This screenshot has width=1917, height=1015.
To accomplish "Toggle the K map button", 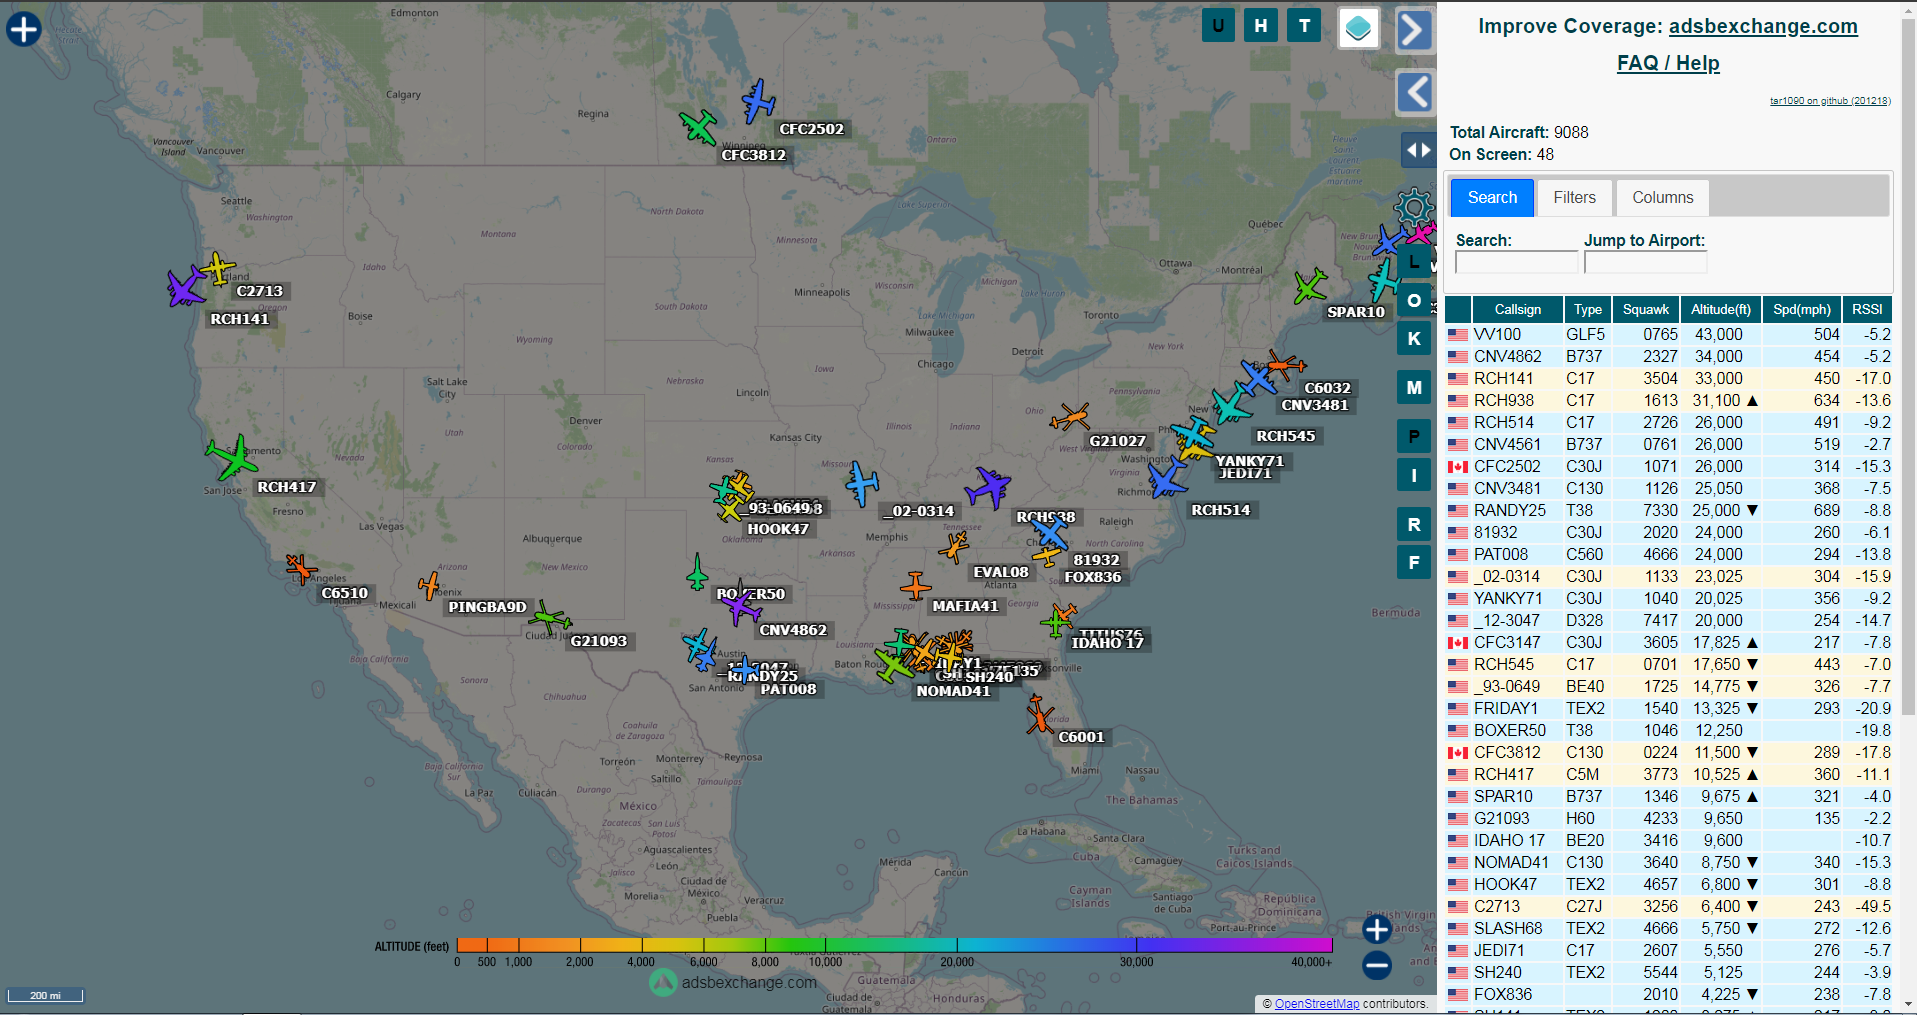I will pos(1414,338).
